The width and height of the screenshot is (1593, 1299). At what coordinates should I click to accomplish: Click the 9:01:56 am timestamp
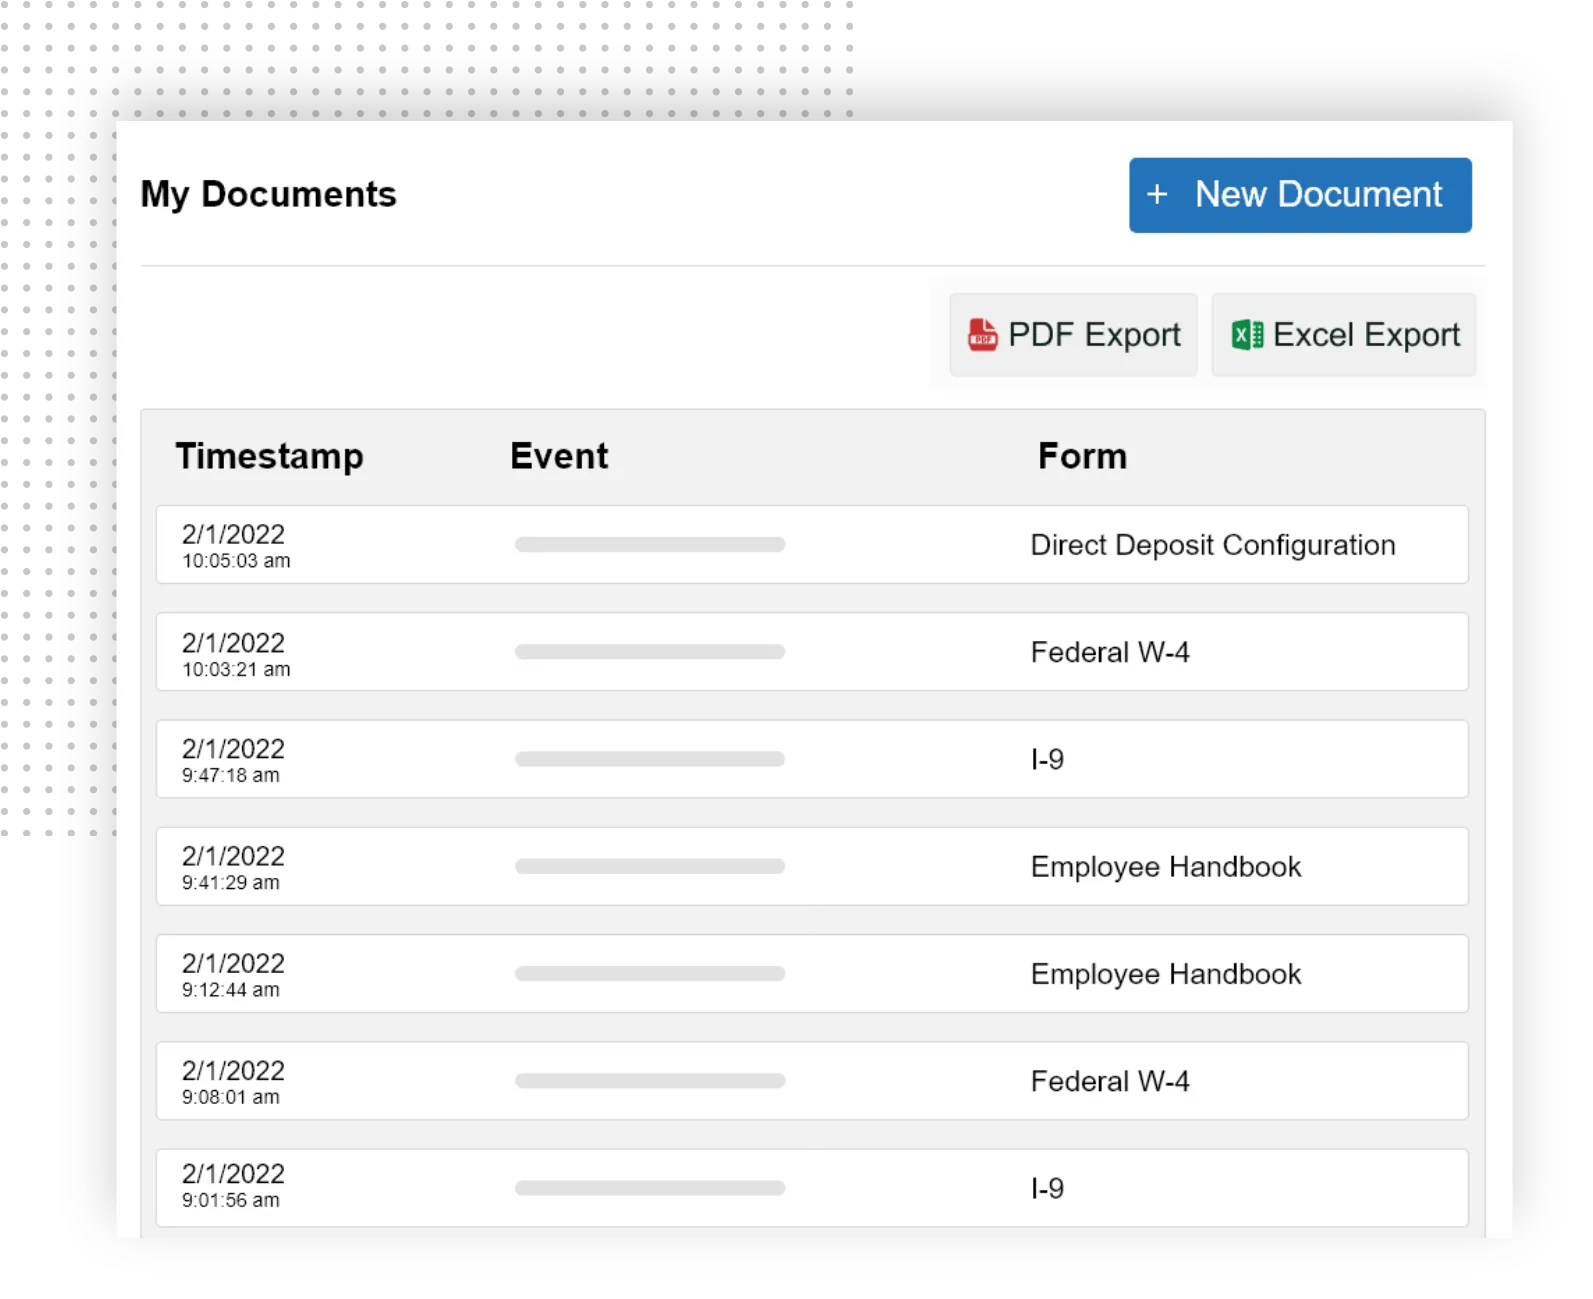pyautogui.click(x=231, y=1200)
